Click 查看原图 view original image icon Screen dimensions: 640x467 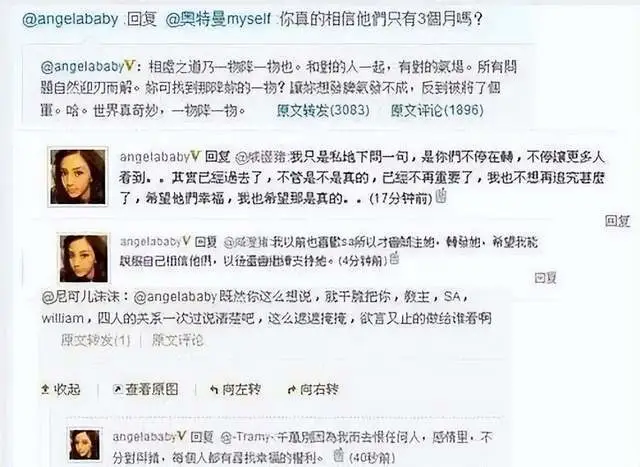[x=118, y=389]
